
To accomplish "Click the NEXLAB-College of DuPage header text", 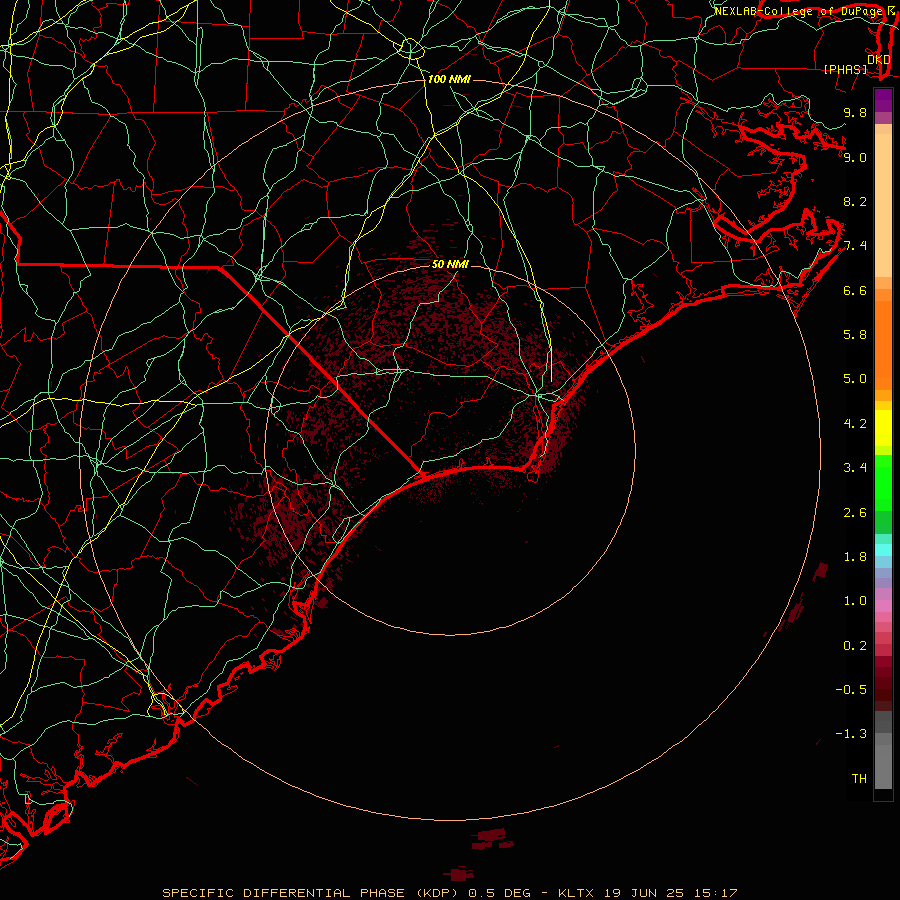I will pos(798,11).
